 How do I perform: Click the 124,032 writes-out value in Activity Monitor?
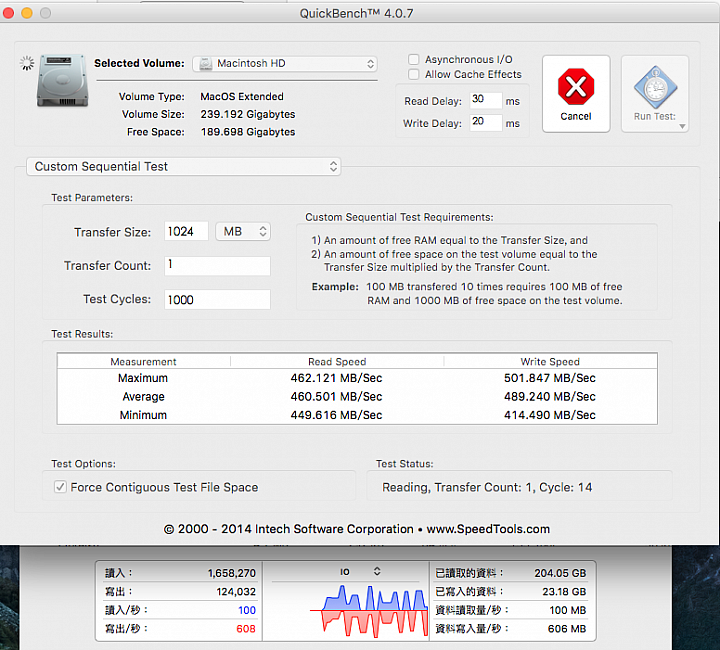coord(236,592)
